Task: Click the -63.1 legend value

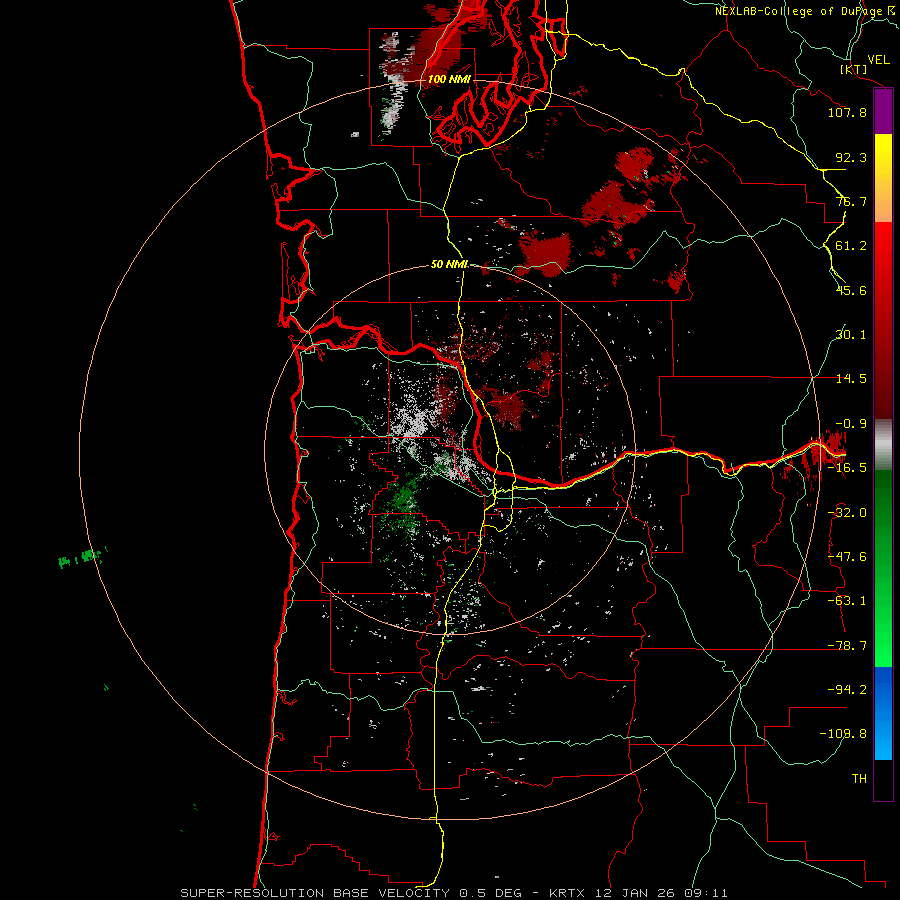Action: pos(847,601)
